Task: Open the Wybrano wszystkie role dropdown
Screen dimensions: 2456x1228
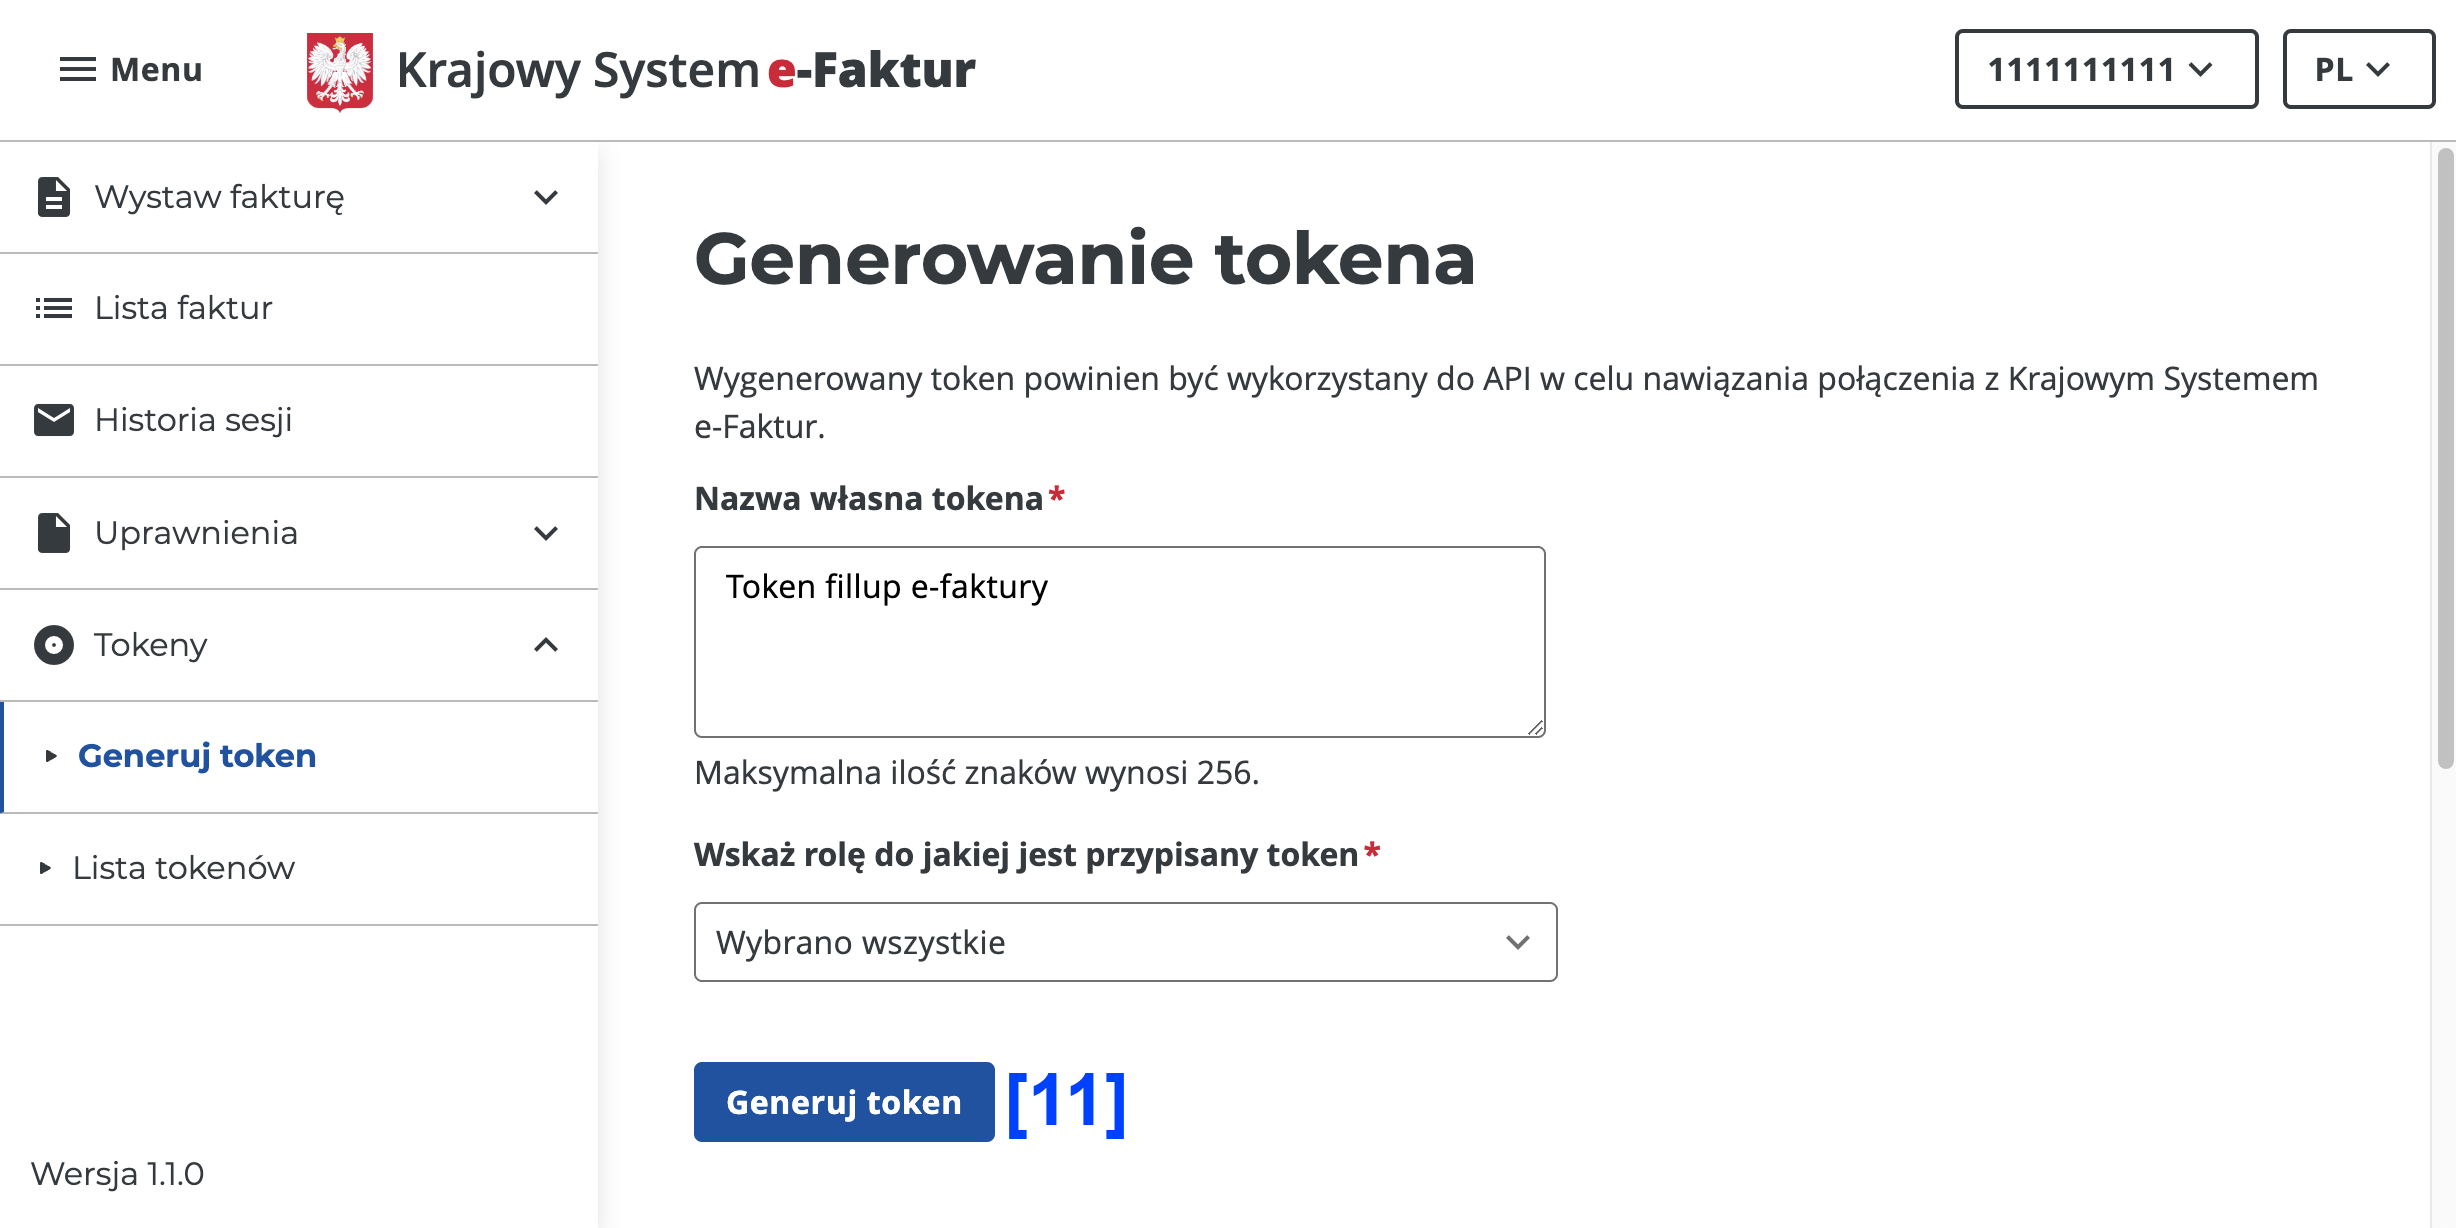Action: coord(1125,942)
